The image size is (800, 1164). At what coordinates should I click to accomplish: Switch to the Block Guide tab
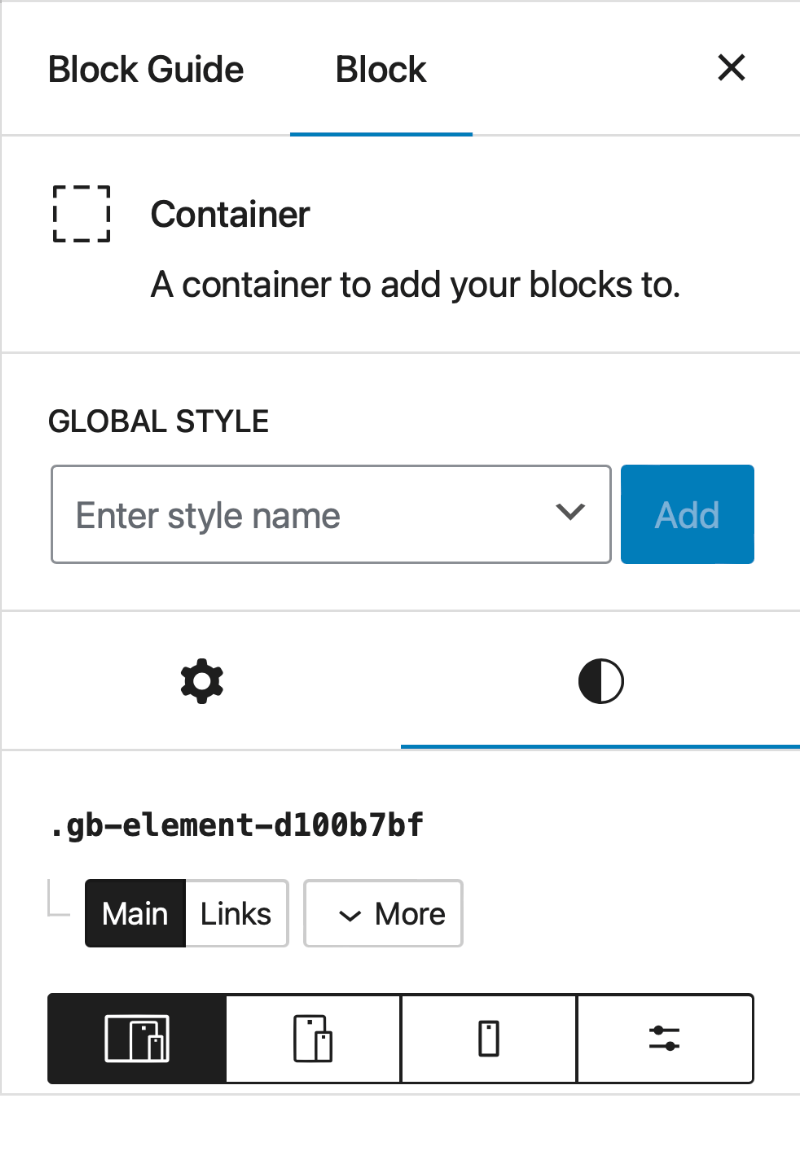[146, 69]
